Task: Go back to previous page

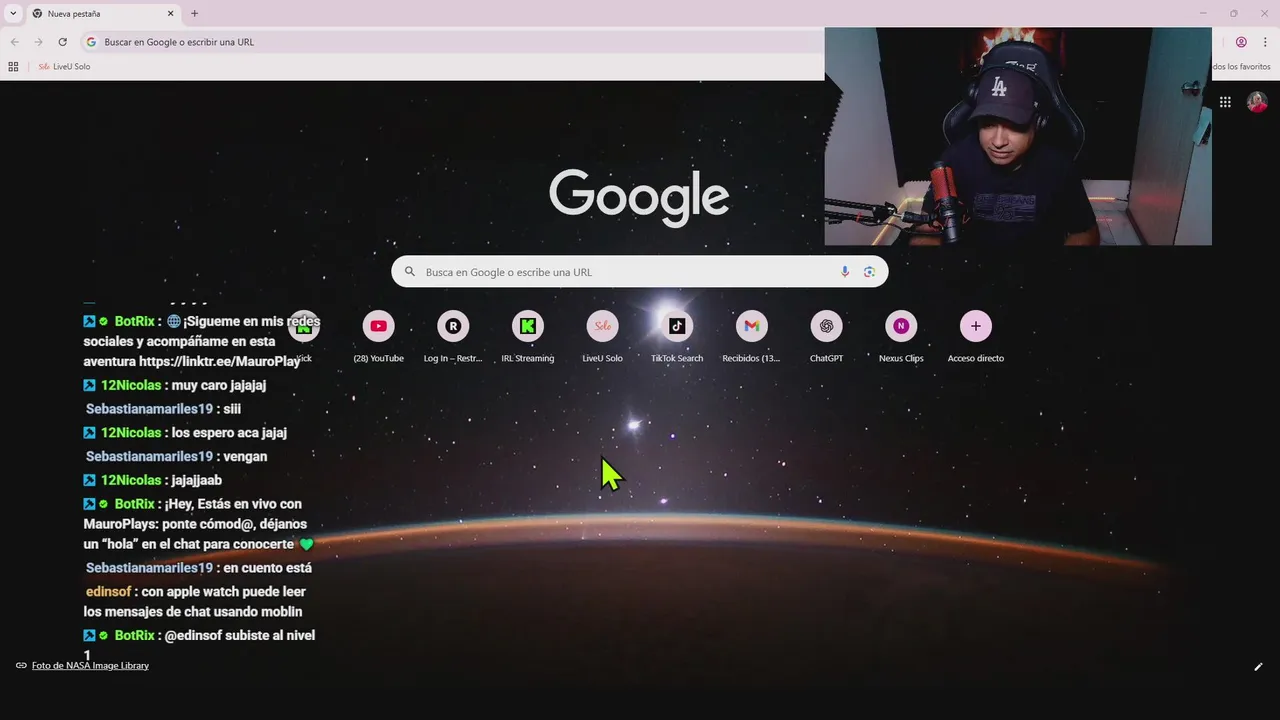Action: coord(14,42)
